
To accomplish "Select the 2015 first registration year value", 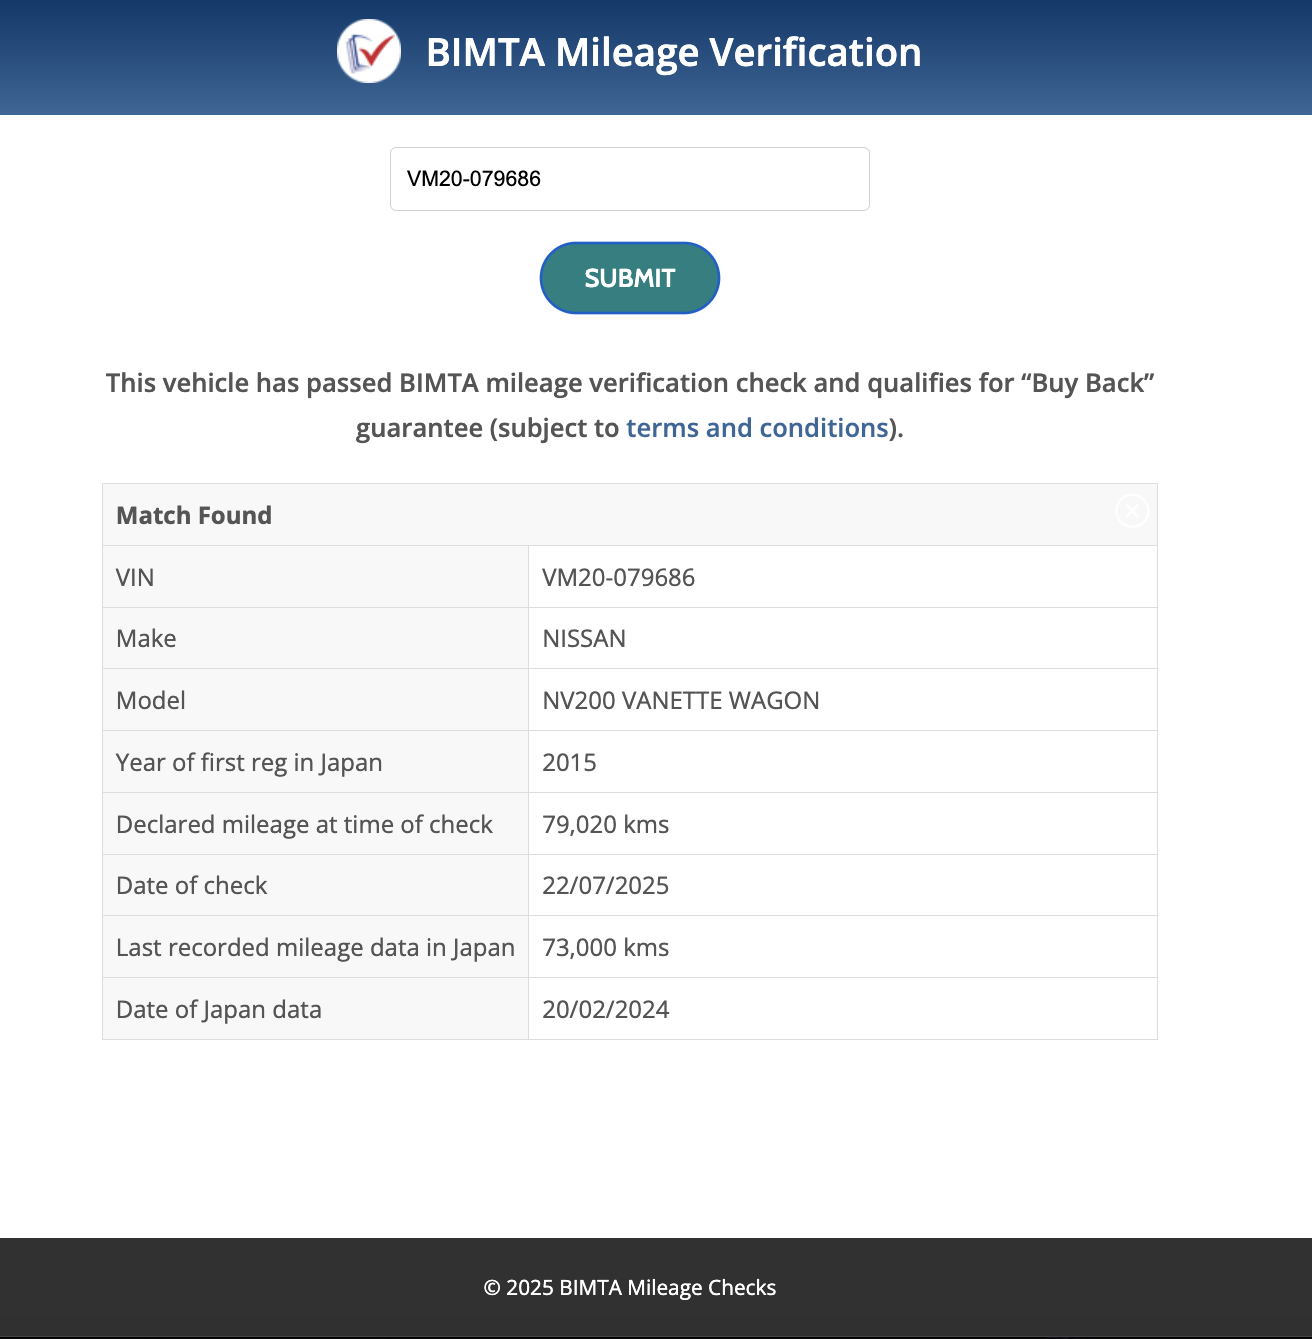I will click(x=569, y=763).
